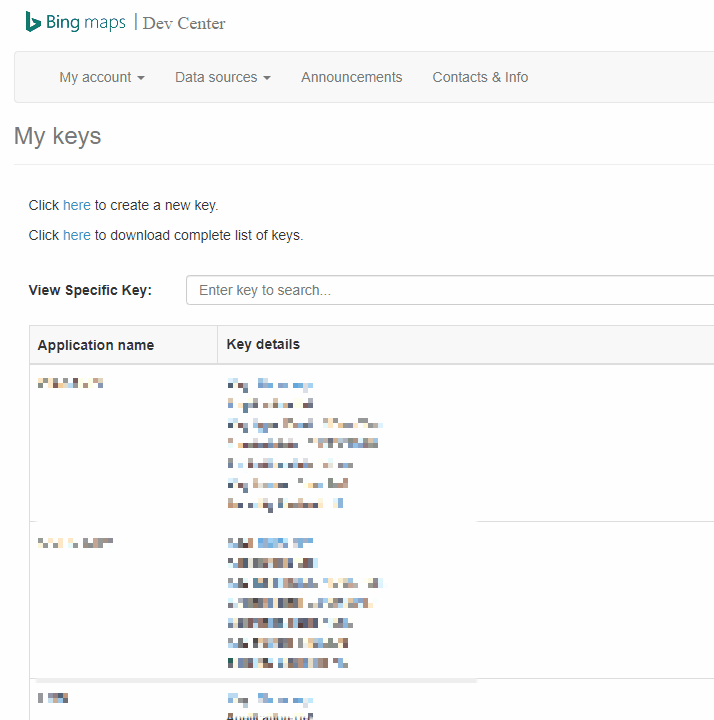
Task: Select the first blurred application name in table
Action: (x=70, y=383)
